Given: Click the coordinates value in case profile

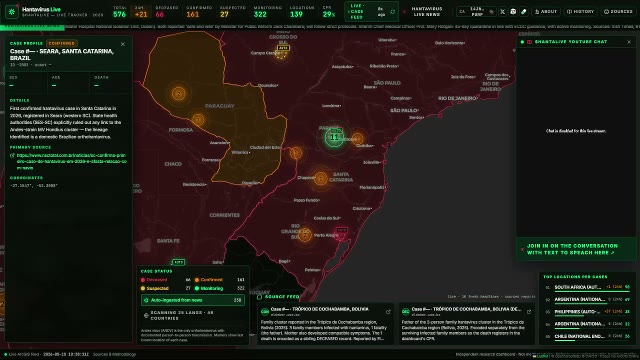Looking at the screenshot, I should (x=34, y=186).
